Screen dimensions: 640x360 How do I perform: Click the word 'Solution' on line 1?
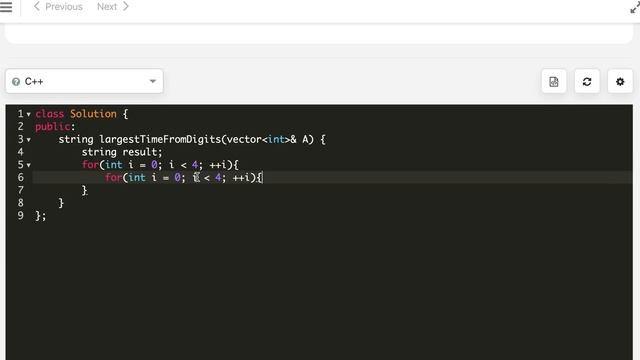93,114
